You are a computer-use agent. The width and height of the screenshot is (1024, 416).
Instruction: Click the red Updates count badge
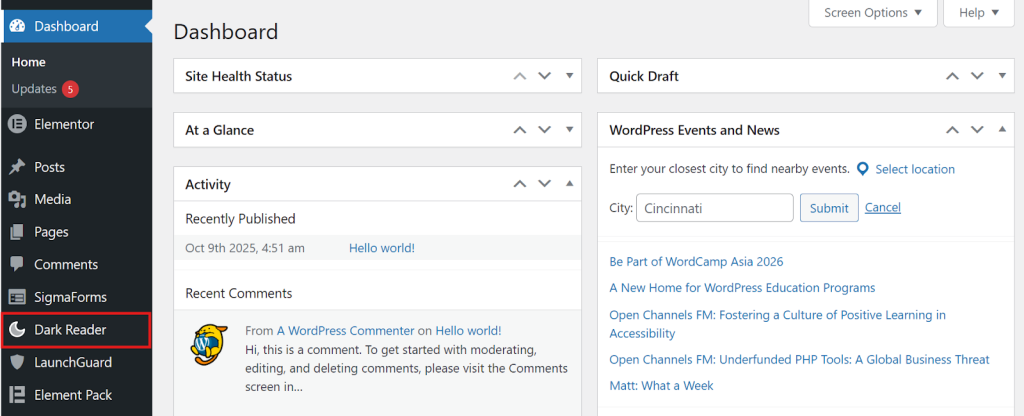(x=71, y=89)
